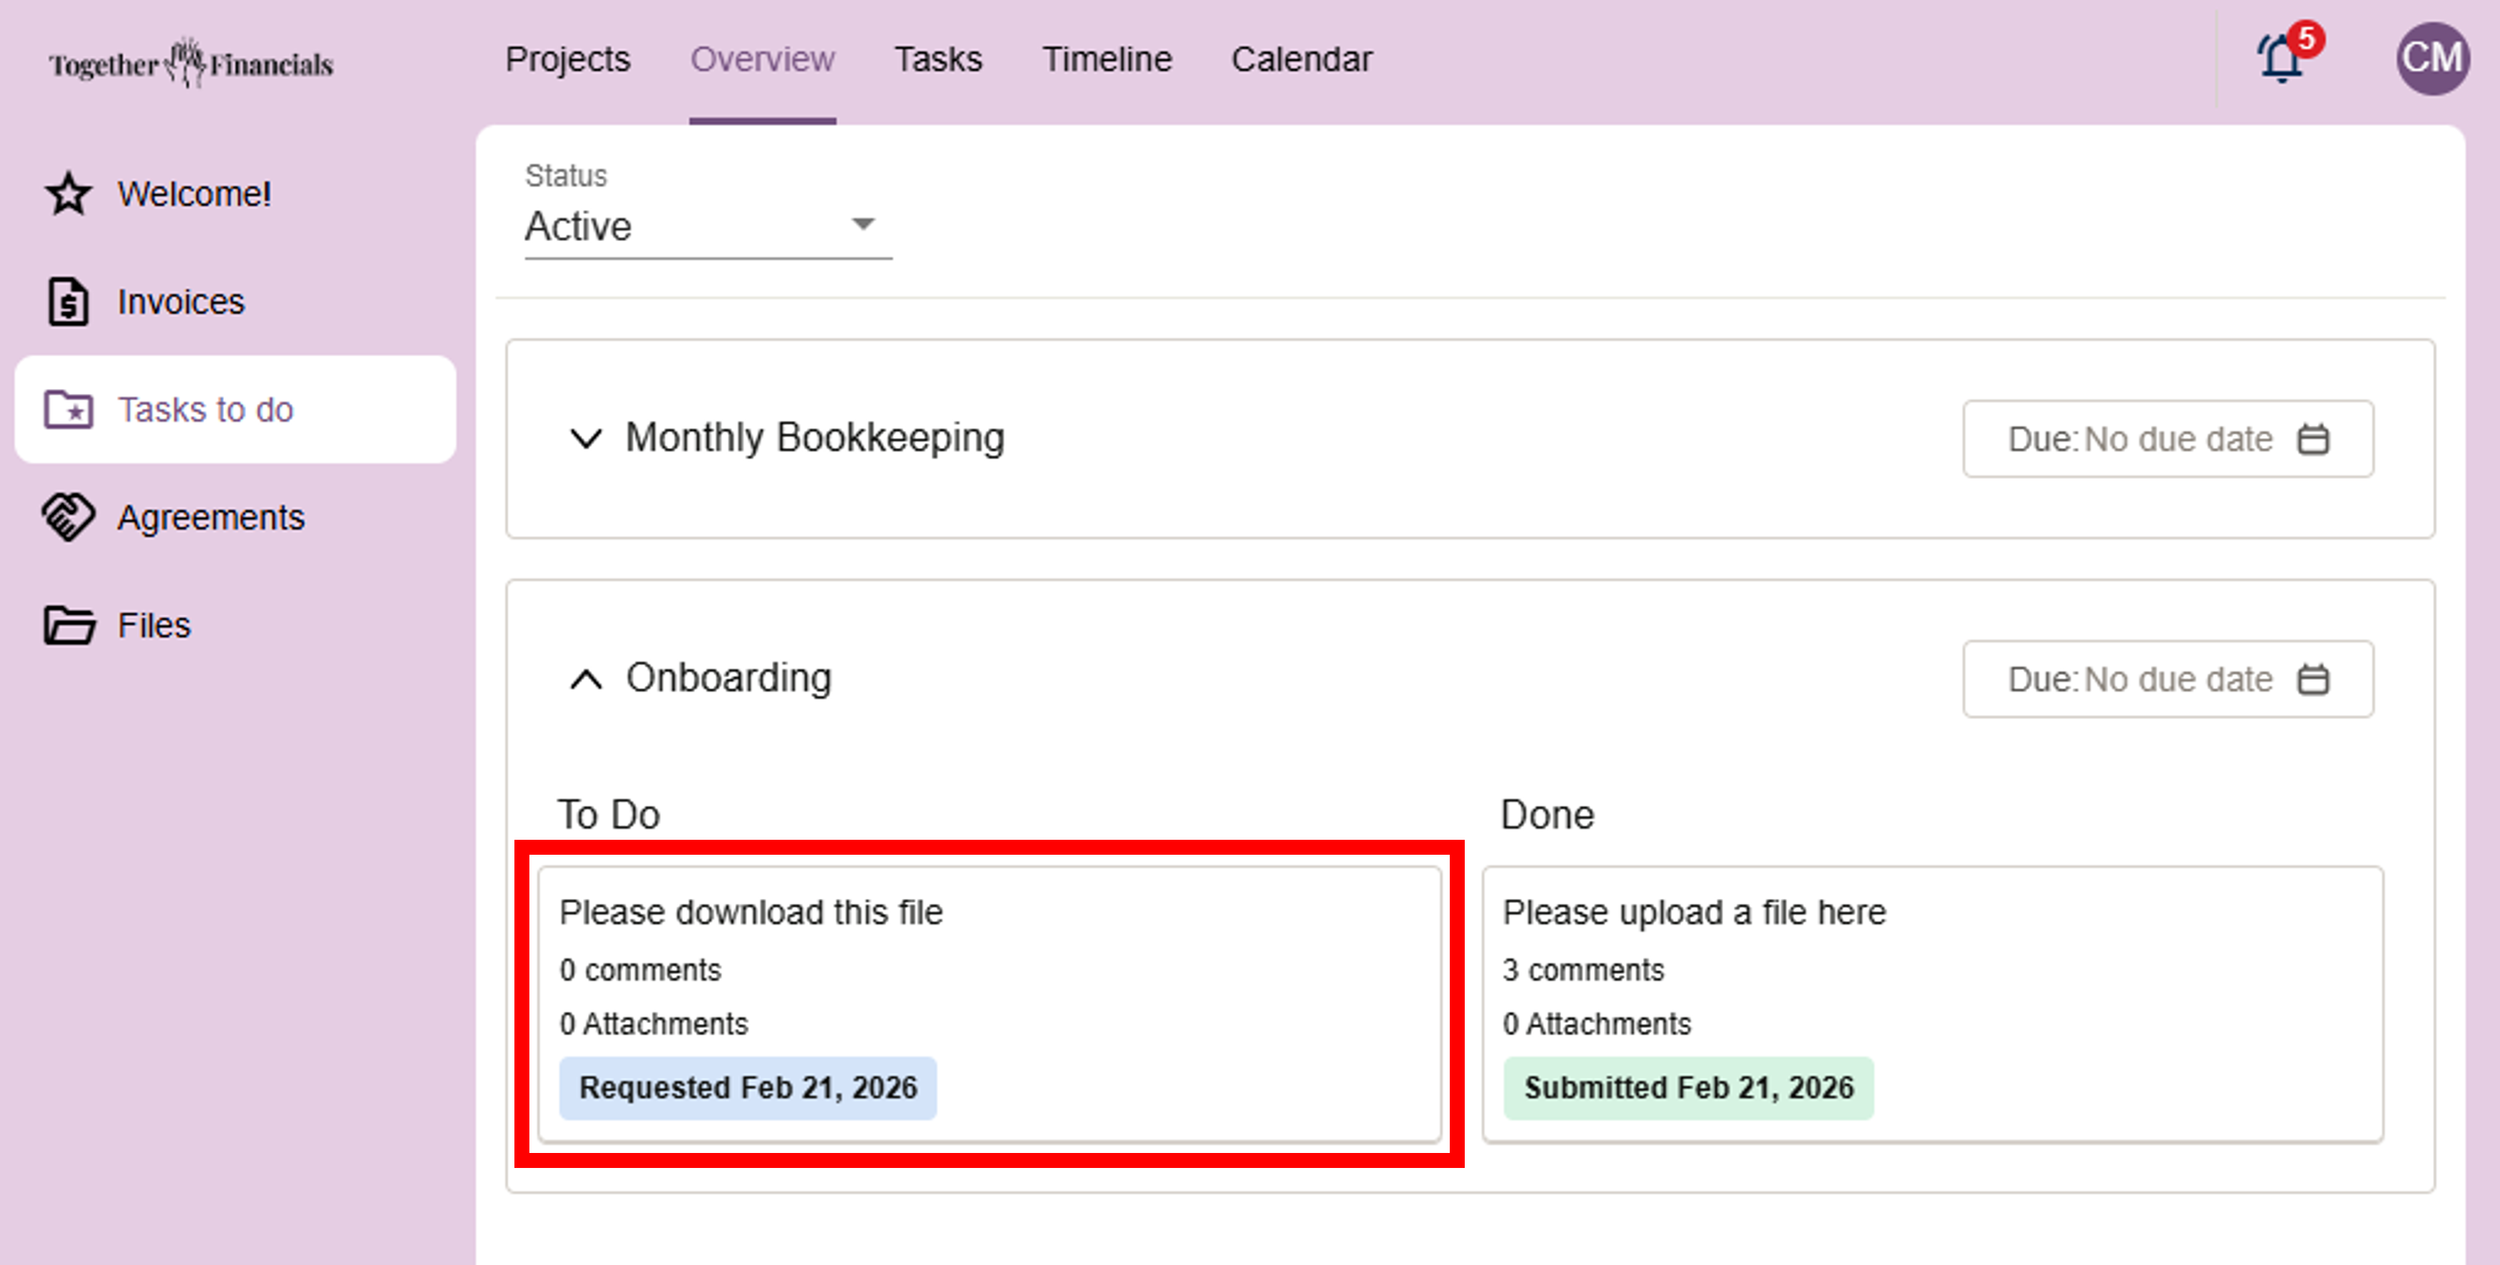Click the Tasks to do folder icon

pyautogui.click(x=68, y=410)
